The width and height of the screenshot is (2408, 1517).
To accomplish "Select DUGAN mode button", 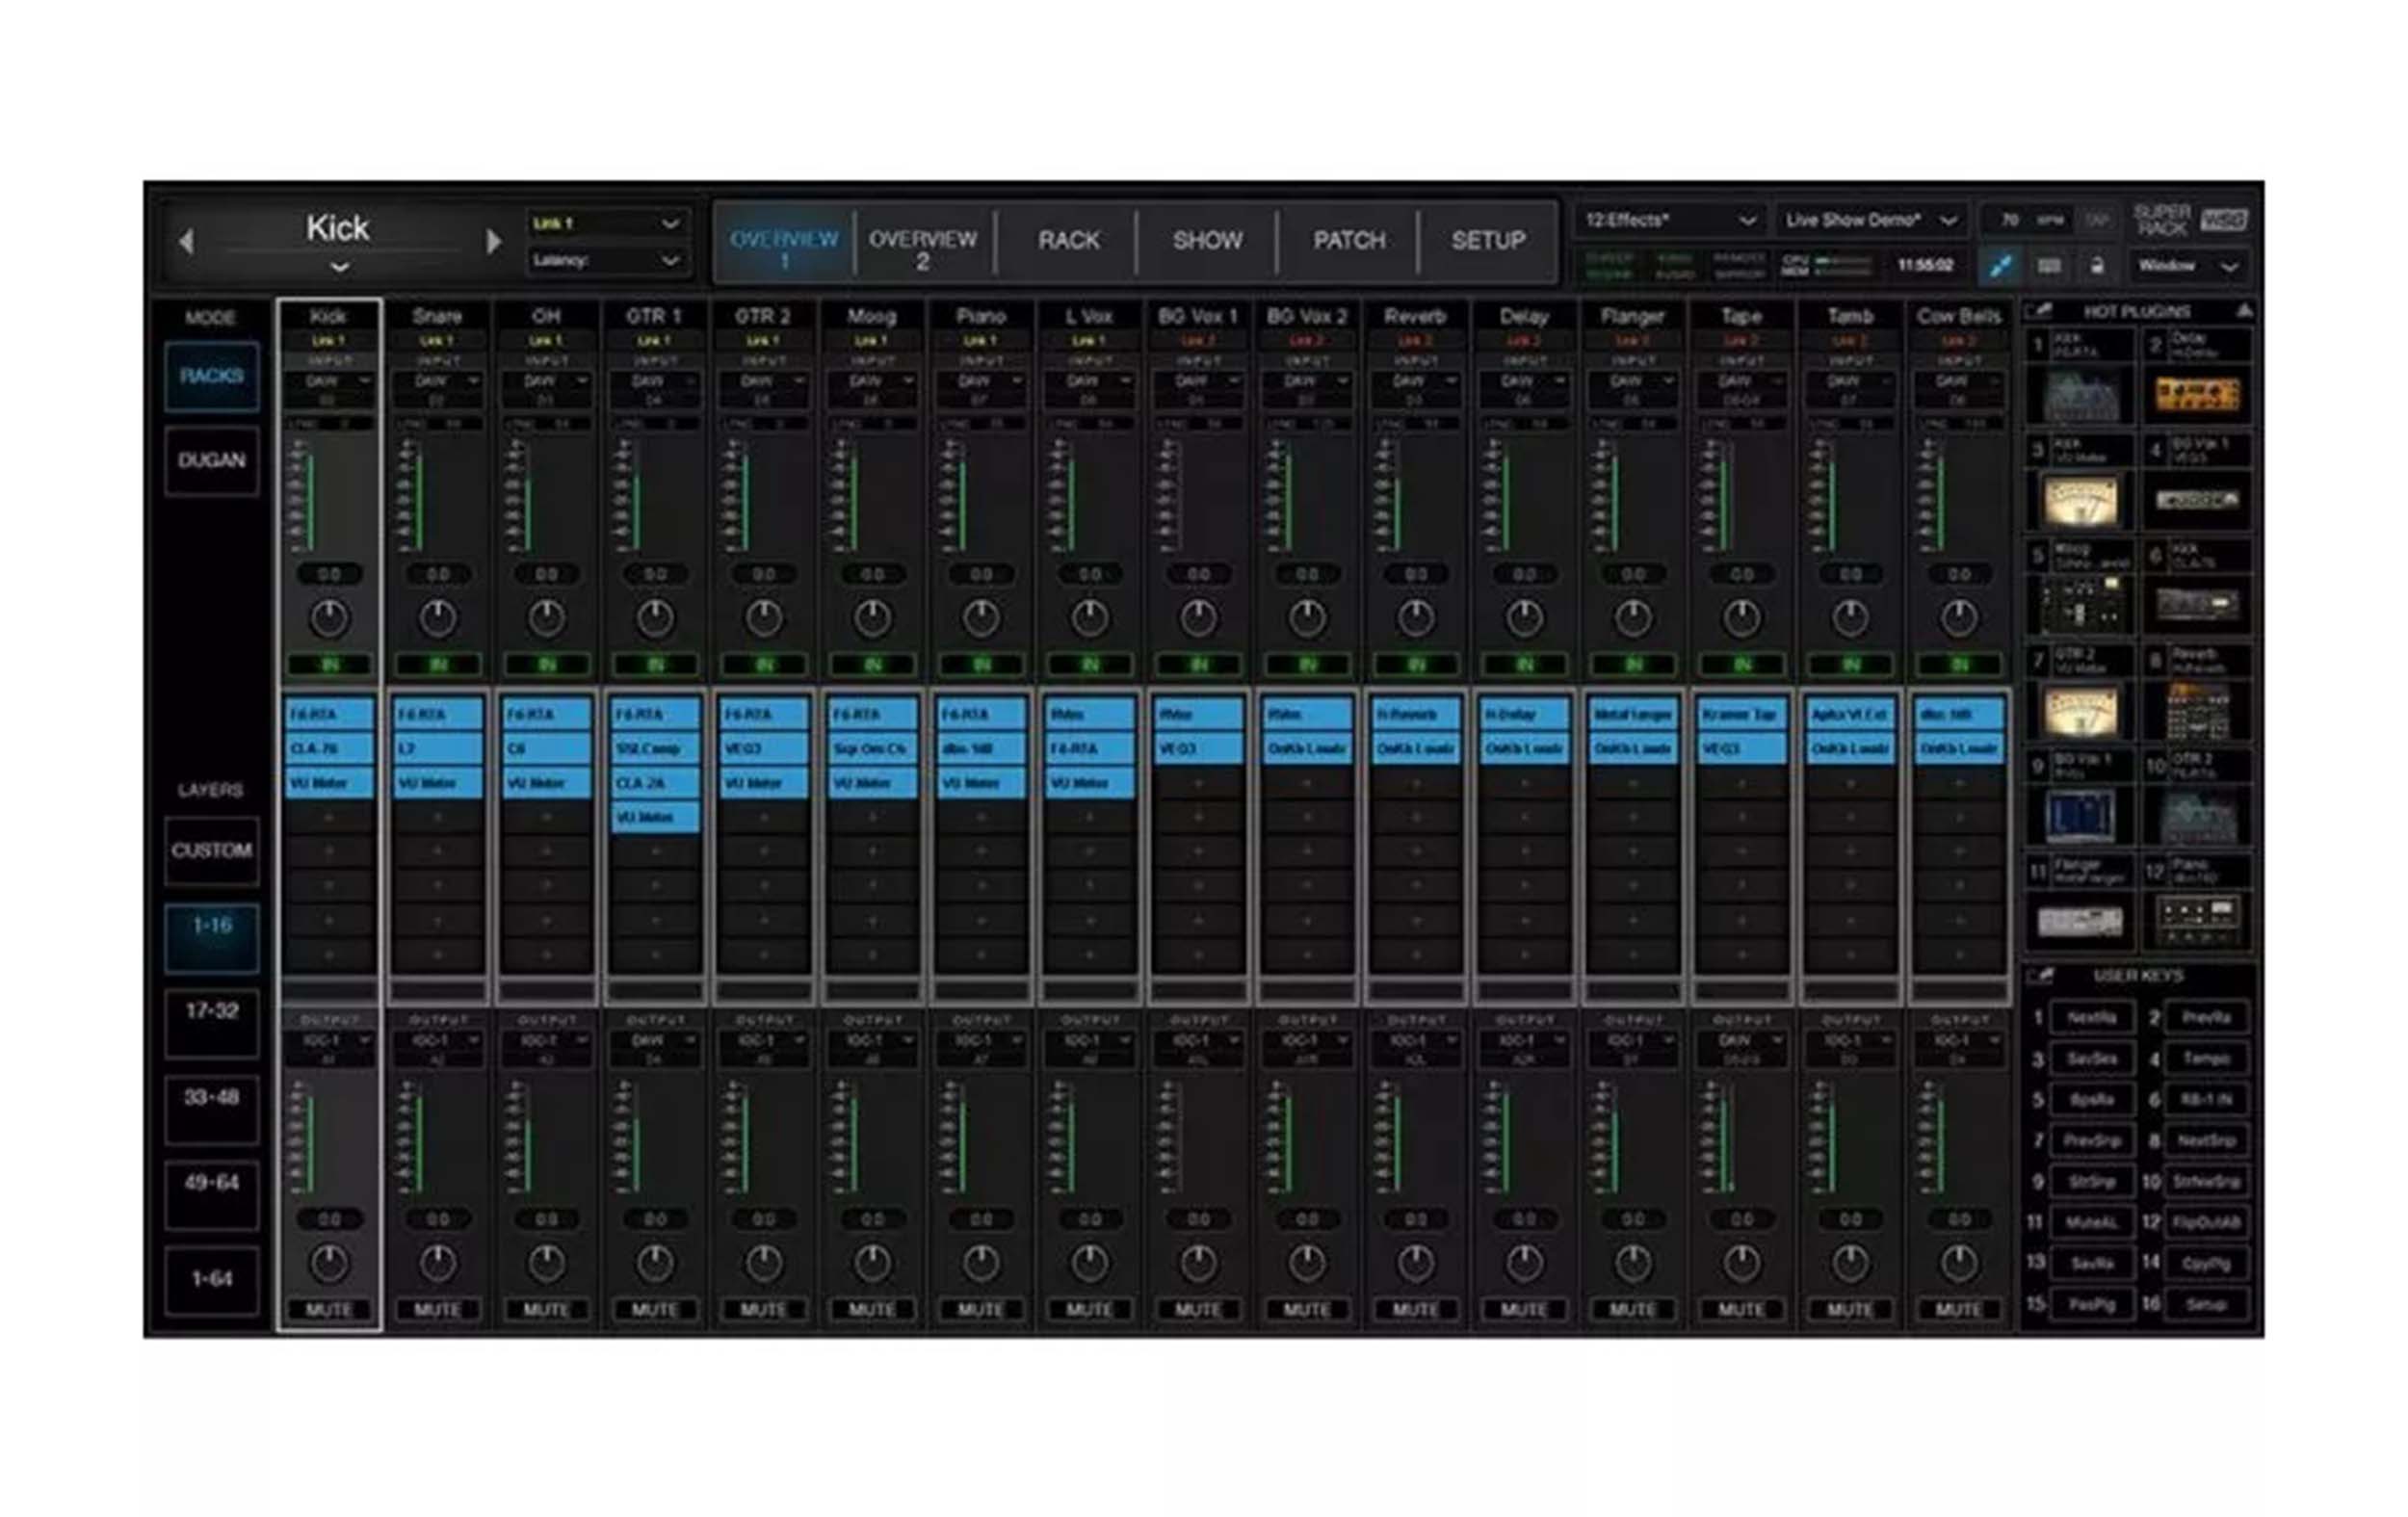I will pos(212,461).
